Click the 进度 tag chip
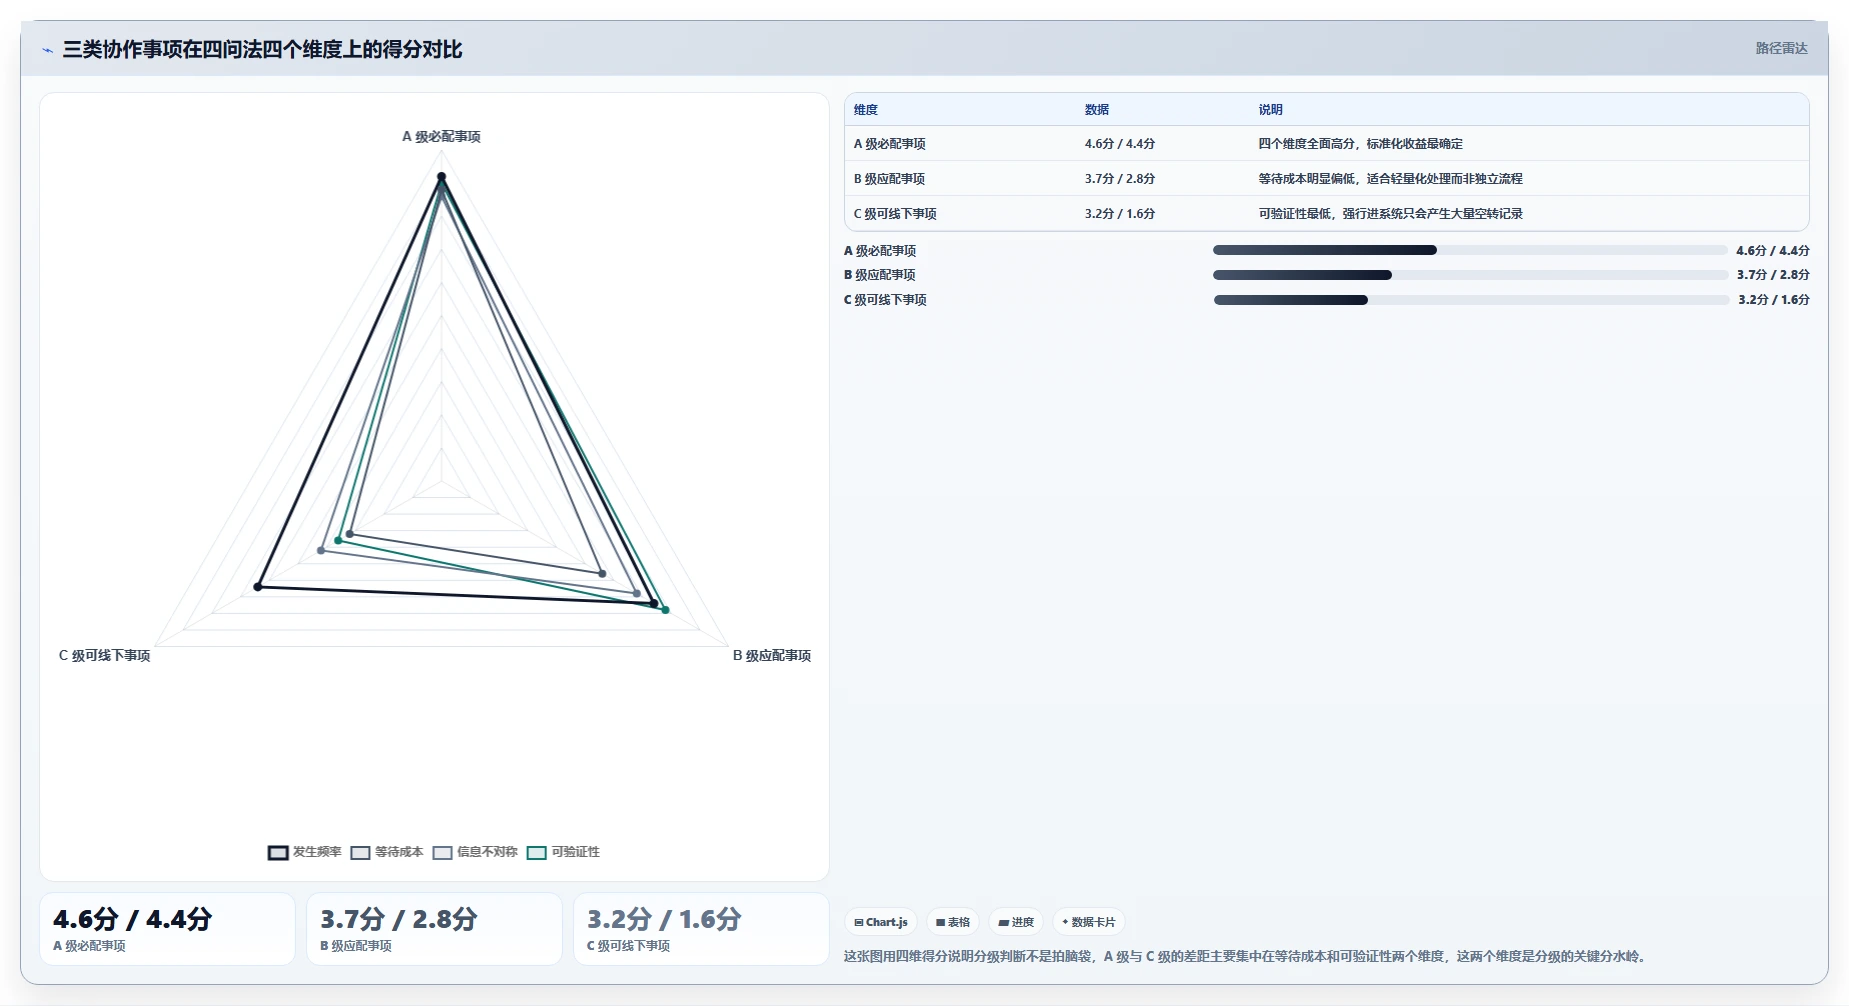Viewport: 1849px width, 1006px height. (x=1016, y=922)
